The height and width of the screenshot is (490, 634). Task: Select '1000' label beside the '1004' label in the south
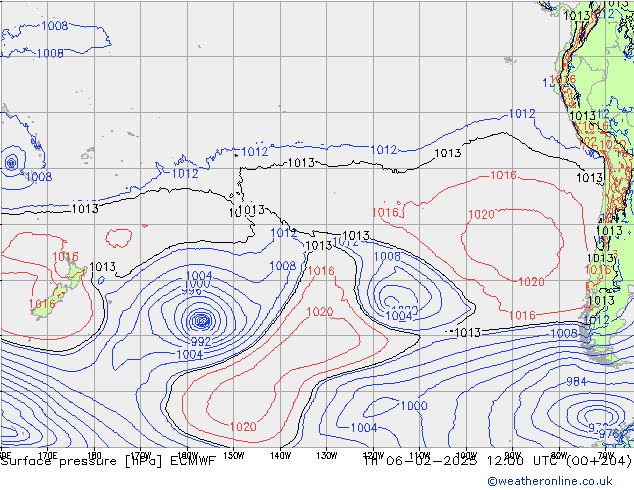414,406
